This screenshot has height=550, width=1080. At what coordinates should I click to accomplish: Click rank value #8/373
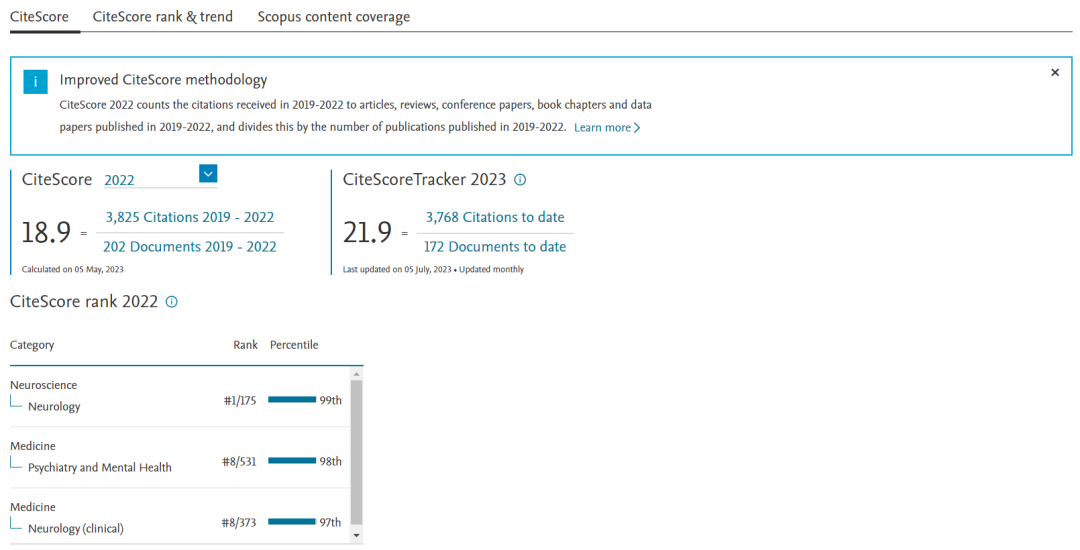(239, 522)
